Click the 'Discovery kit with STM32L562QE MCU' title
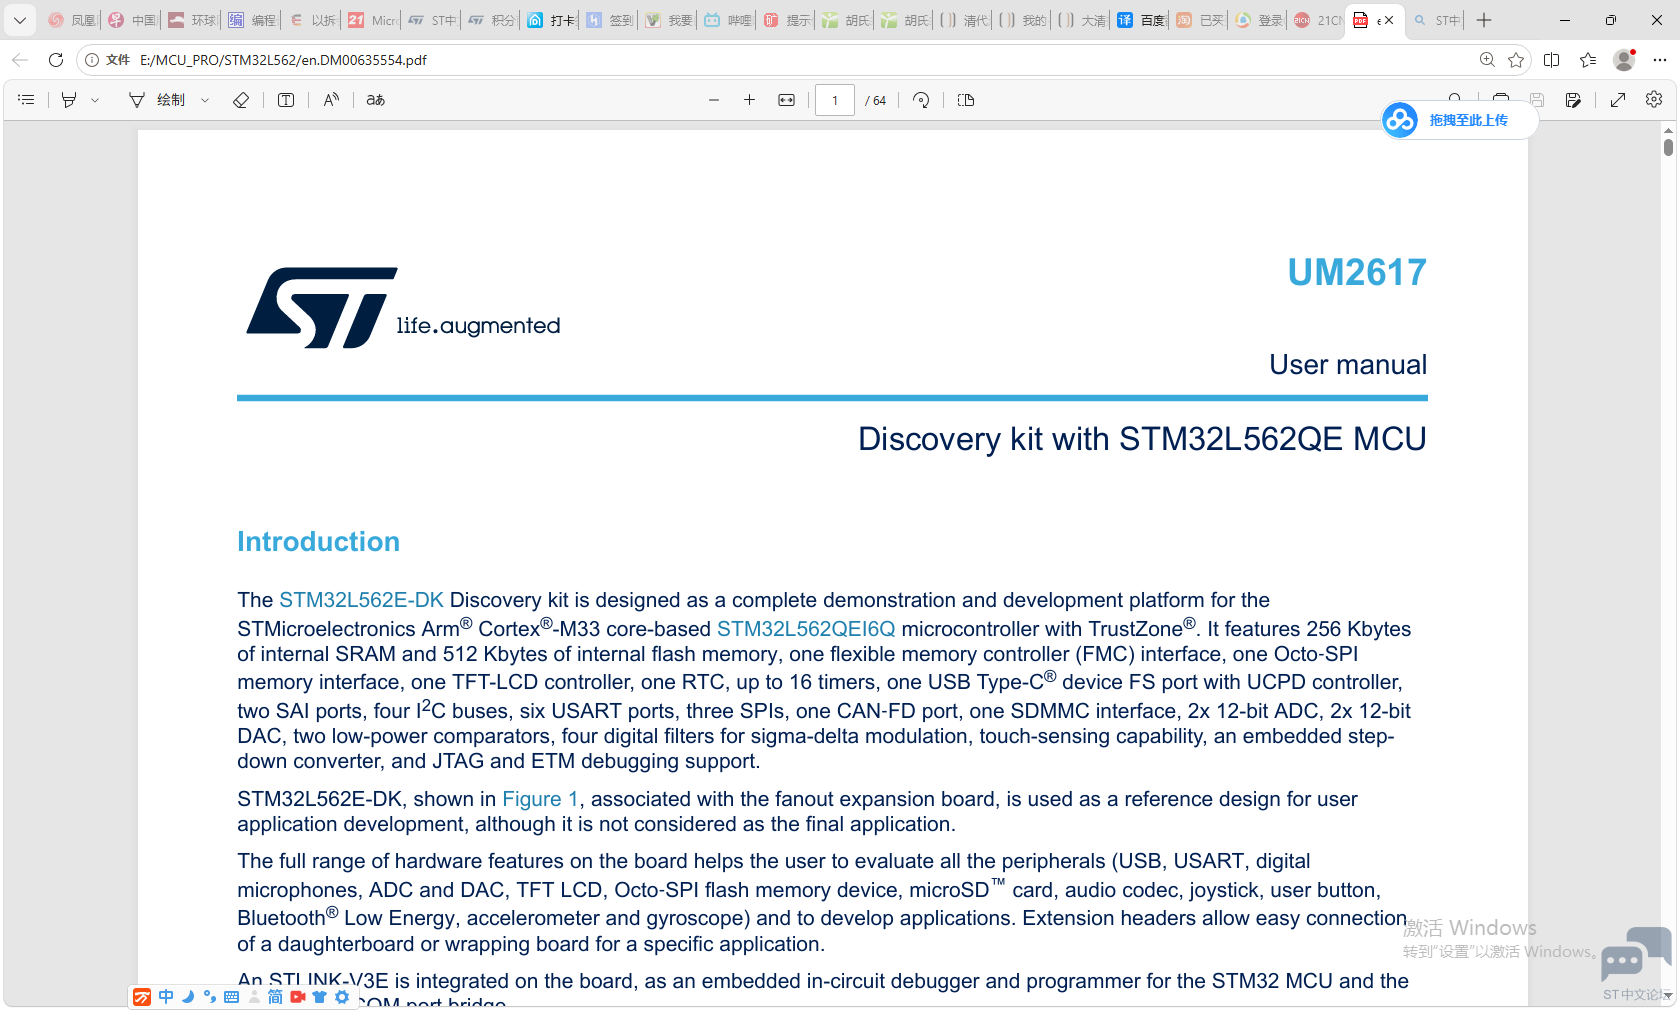Screen dimensions: 1680x1010 1142,439
